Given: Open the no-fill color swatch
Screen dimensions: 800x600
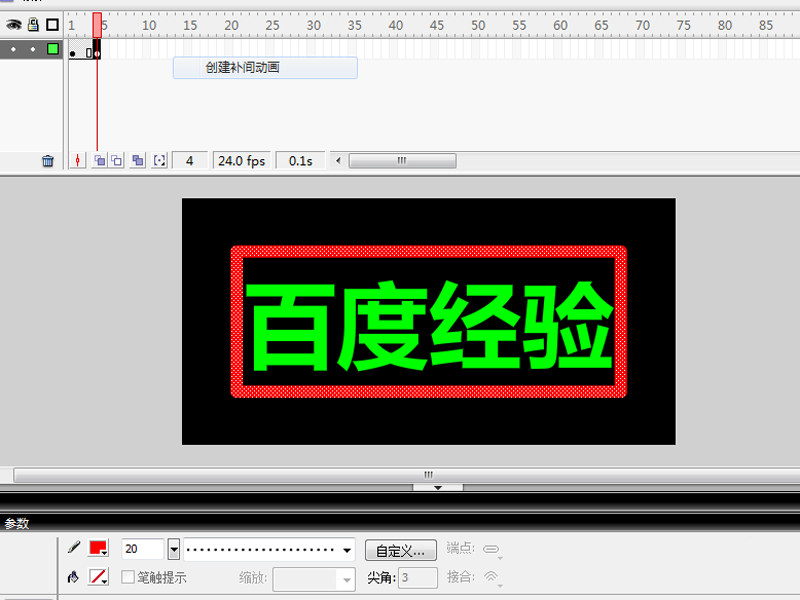Looking at the screenshot, I should click(x=98, y=577).
